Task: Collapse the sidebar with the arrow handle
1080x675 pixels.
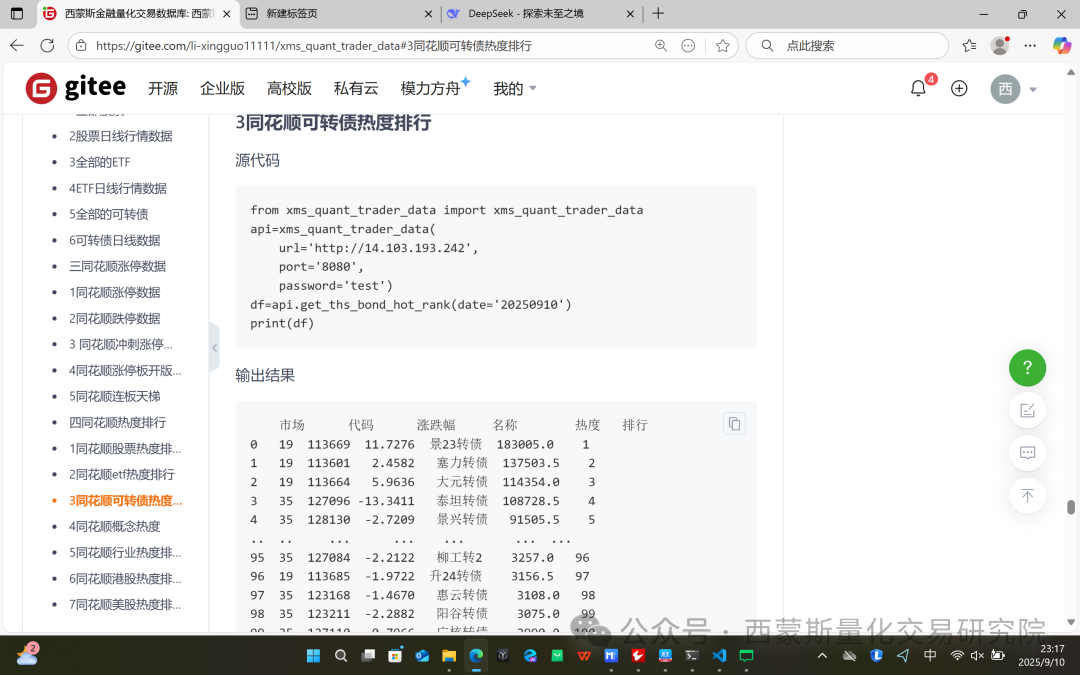Action: (x=214, y=348)
